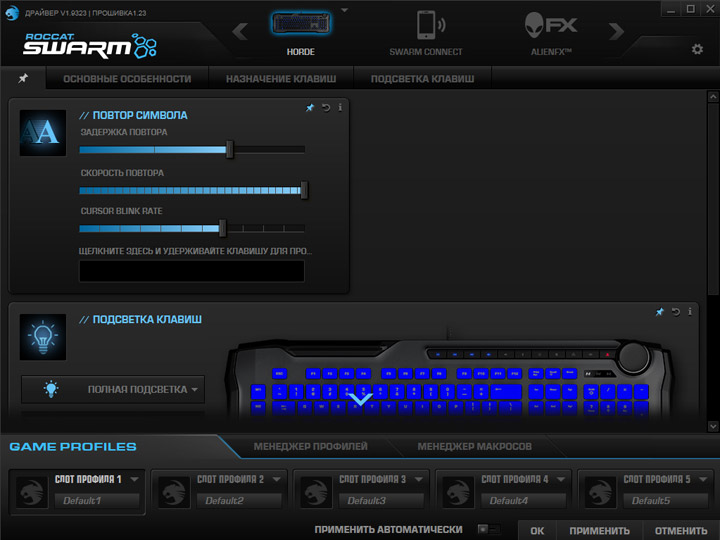Expand the Слот профиля 2 dropdown arrow
The width and height of the screenshot is (720, 540).
coord(276,479)
